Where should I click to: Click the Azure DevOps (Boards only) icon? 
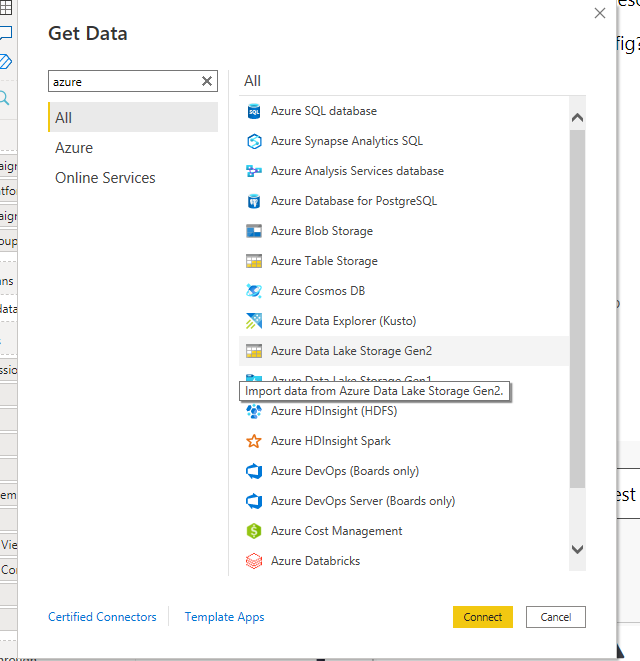coord(254,471)
